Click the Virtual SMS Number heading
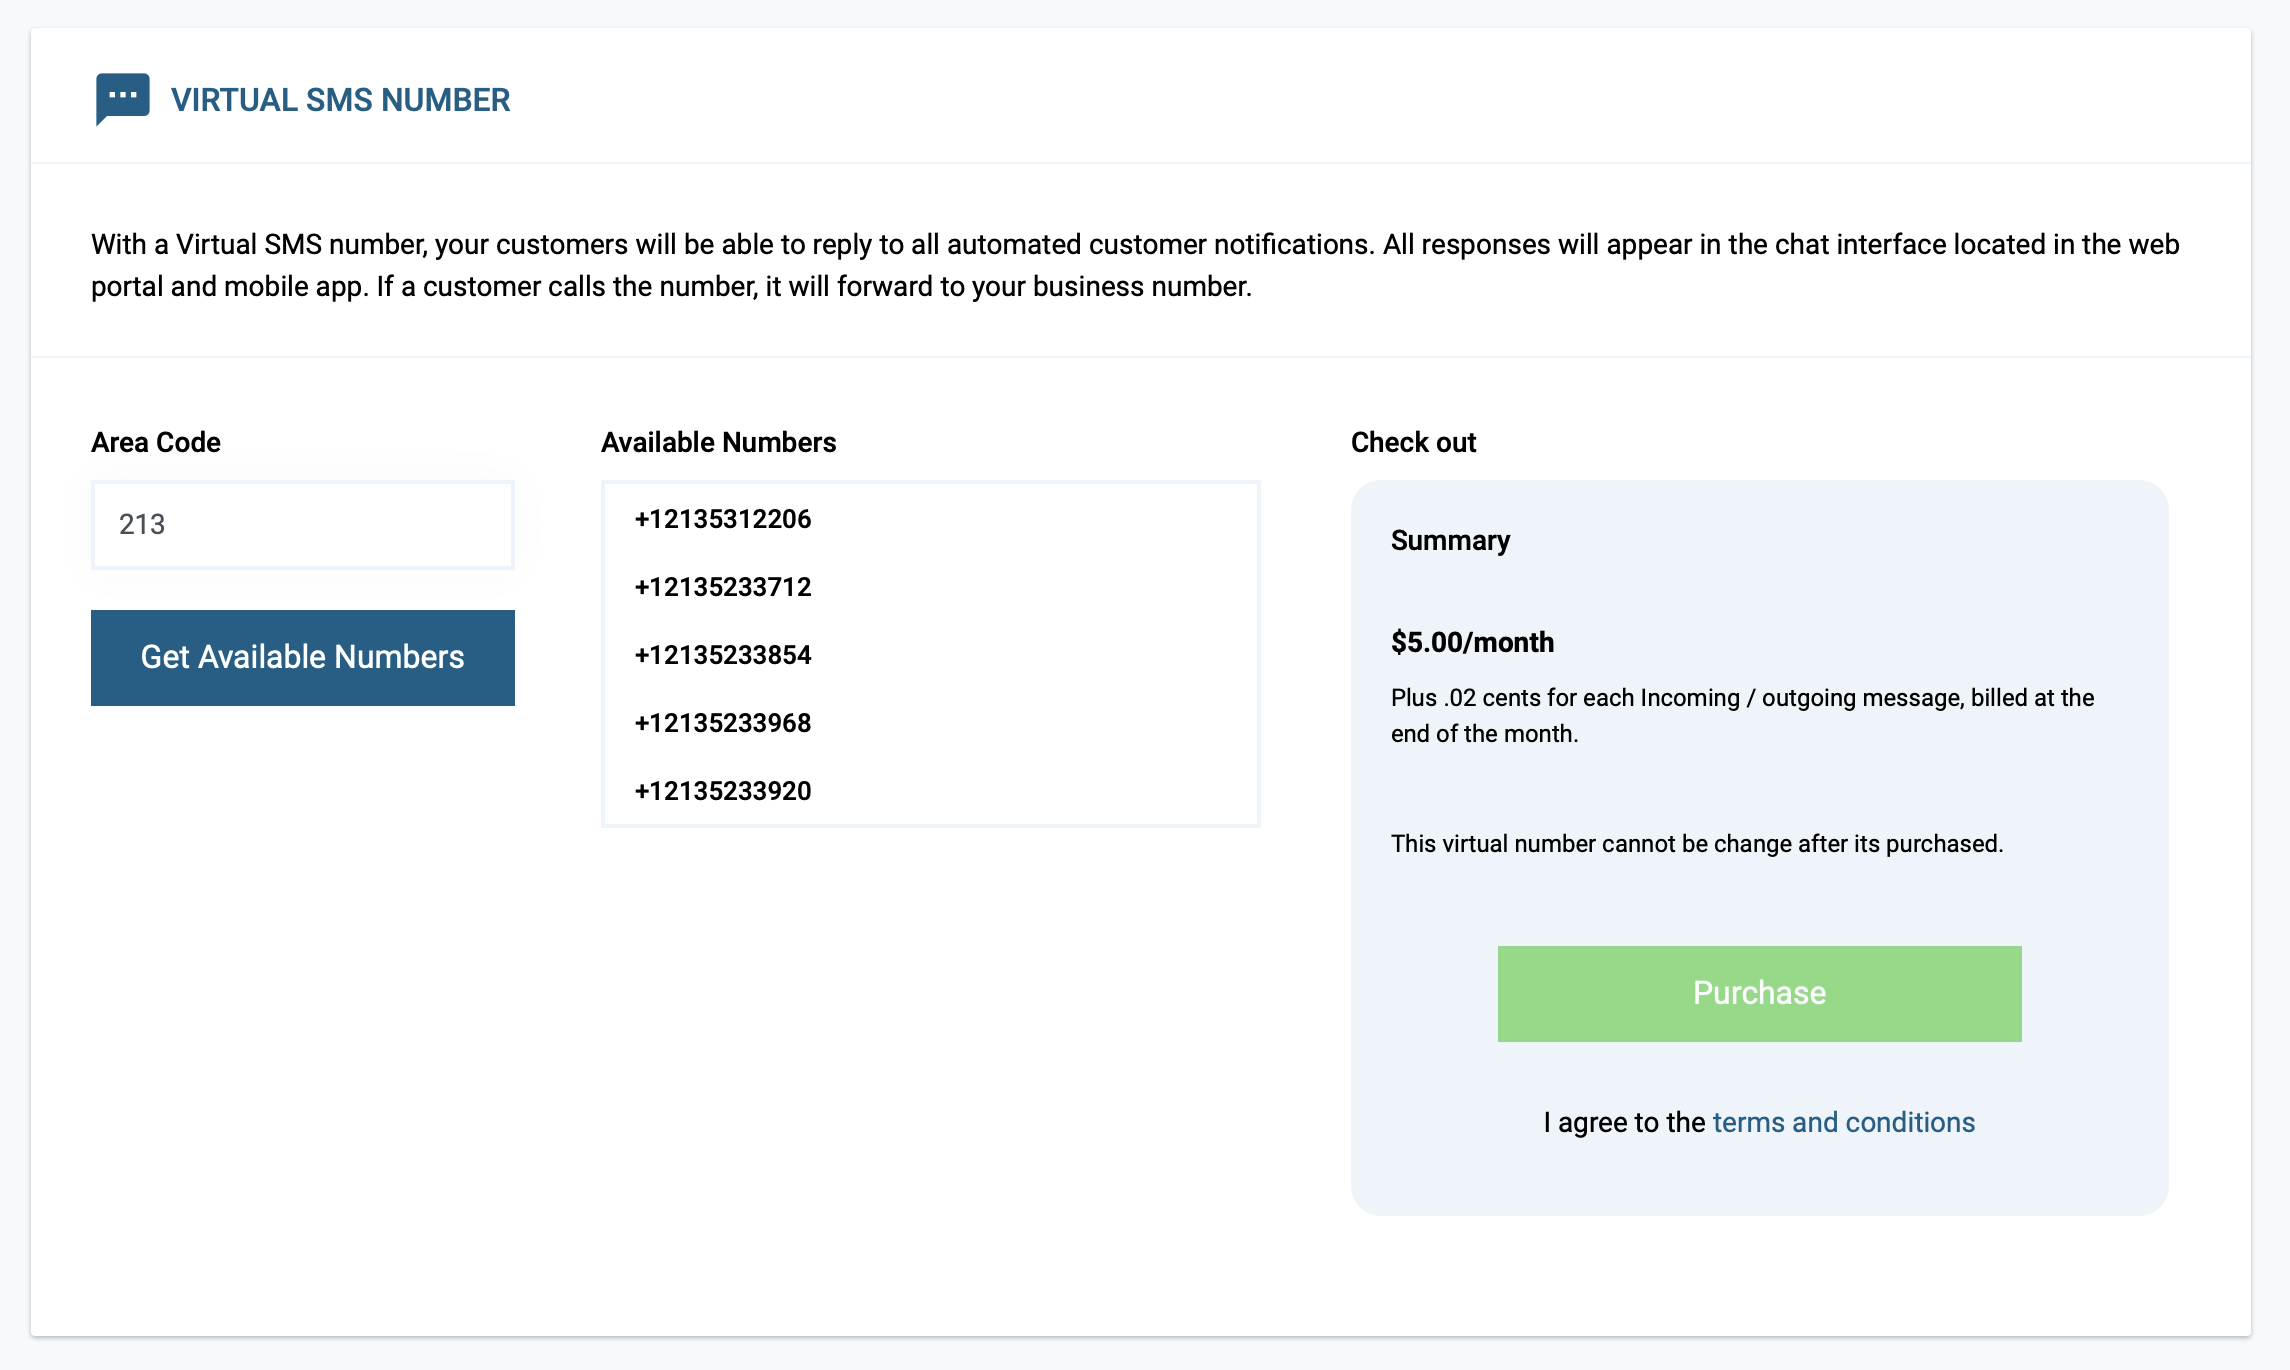This screenshot has width=2290, height=1370. (x=340, y=100)
